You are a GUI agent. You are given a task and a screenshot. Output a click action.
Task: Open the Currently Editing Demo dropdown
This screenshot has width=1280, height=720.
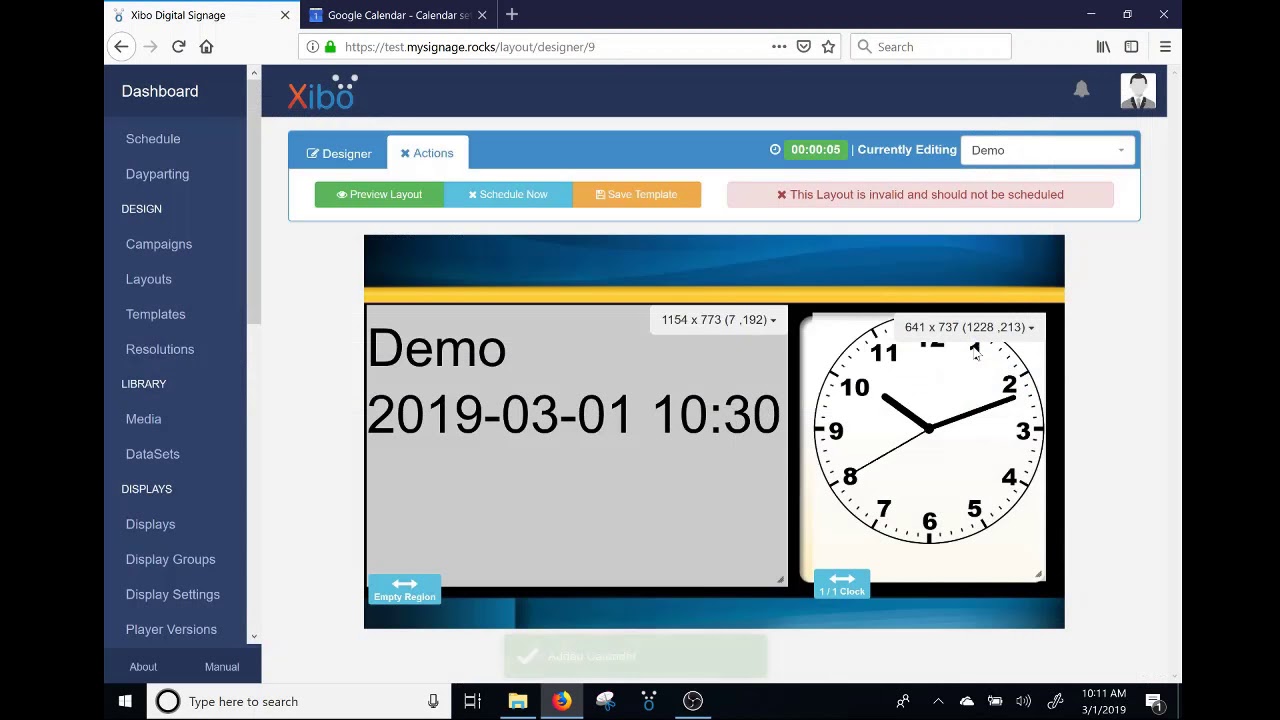1048,150
